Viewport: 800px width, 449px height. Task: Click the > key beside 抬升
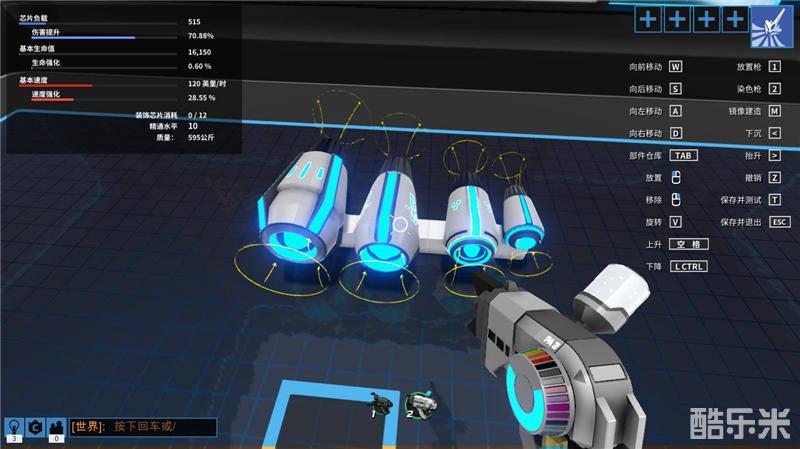(774, 156)
